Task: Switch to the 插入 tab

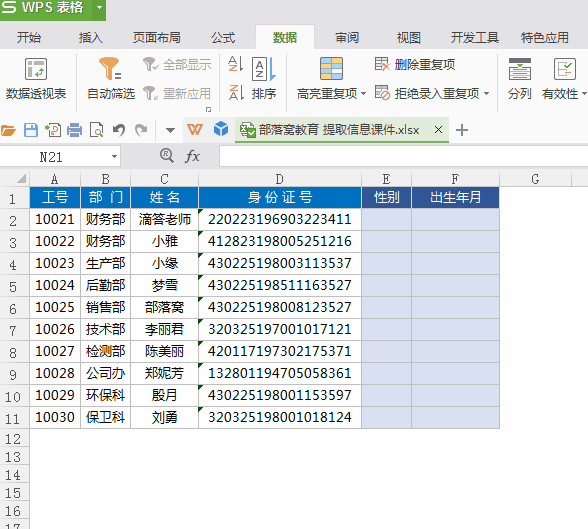Action: point(90,37)
